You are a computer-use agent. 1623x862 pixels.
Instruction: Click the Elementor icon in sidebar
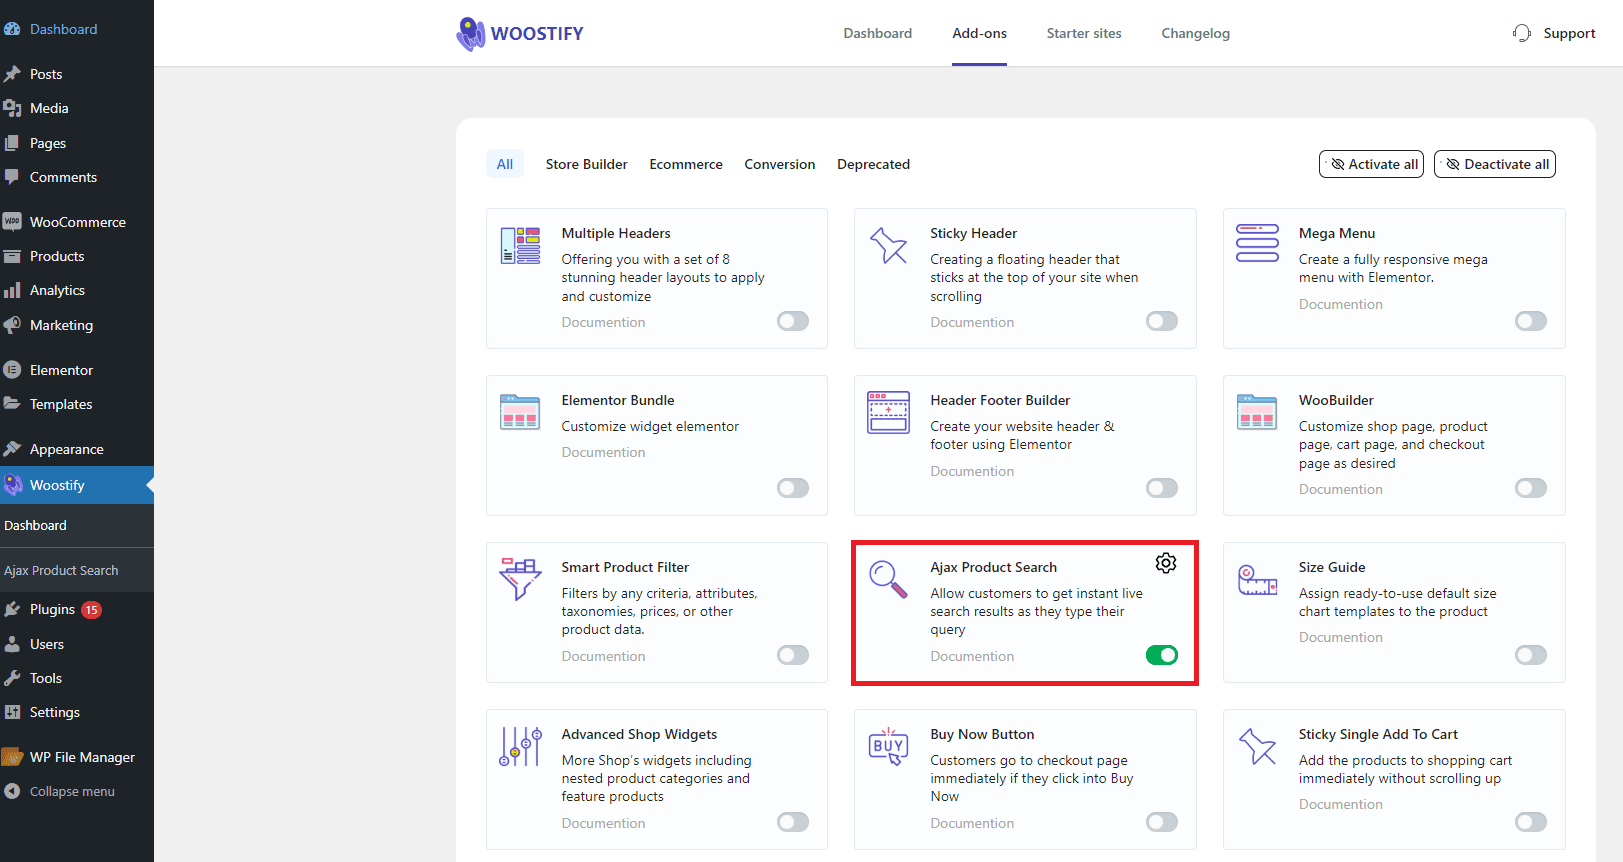12,370
